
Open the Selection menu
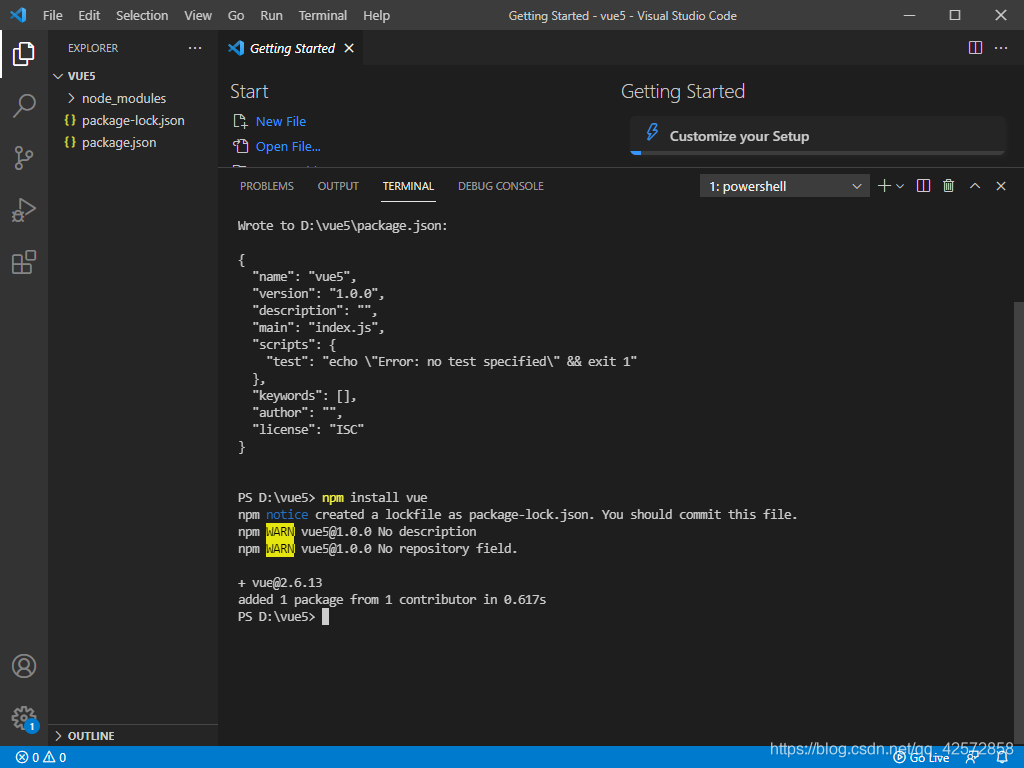(x=142, y=16)
